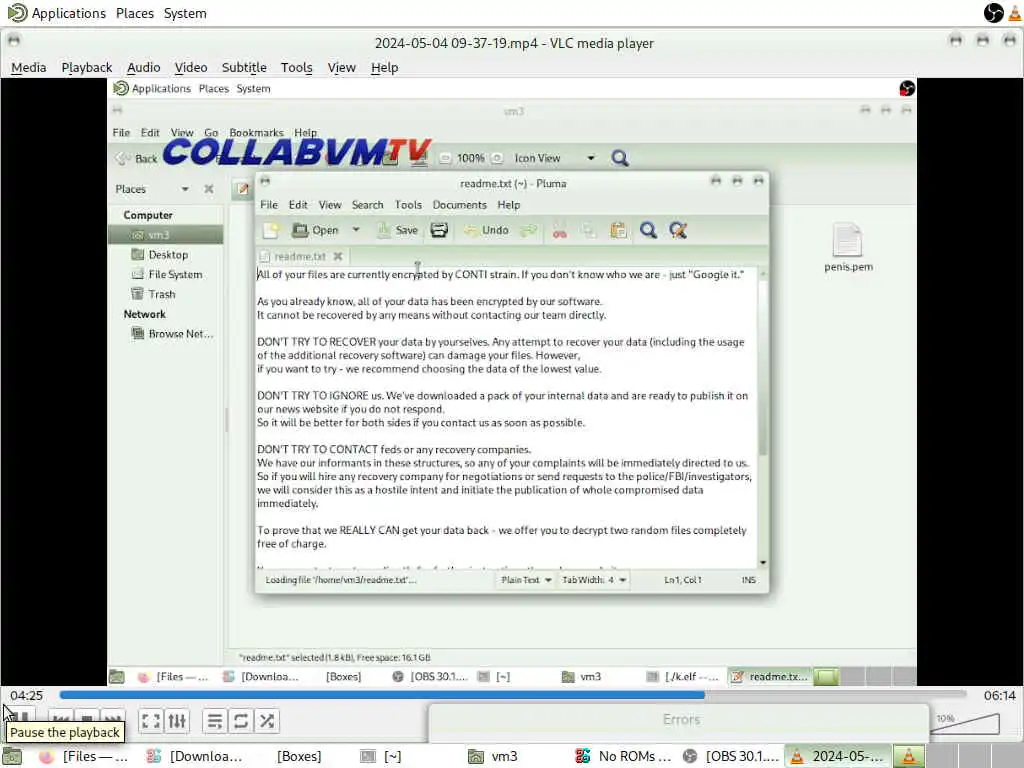Toggle VLC random shuffle mode
Image resolution: width=1024 pixels, height=768 pixels.
pyautogui.click(x=266, y=721)
